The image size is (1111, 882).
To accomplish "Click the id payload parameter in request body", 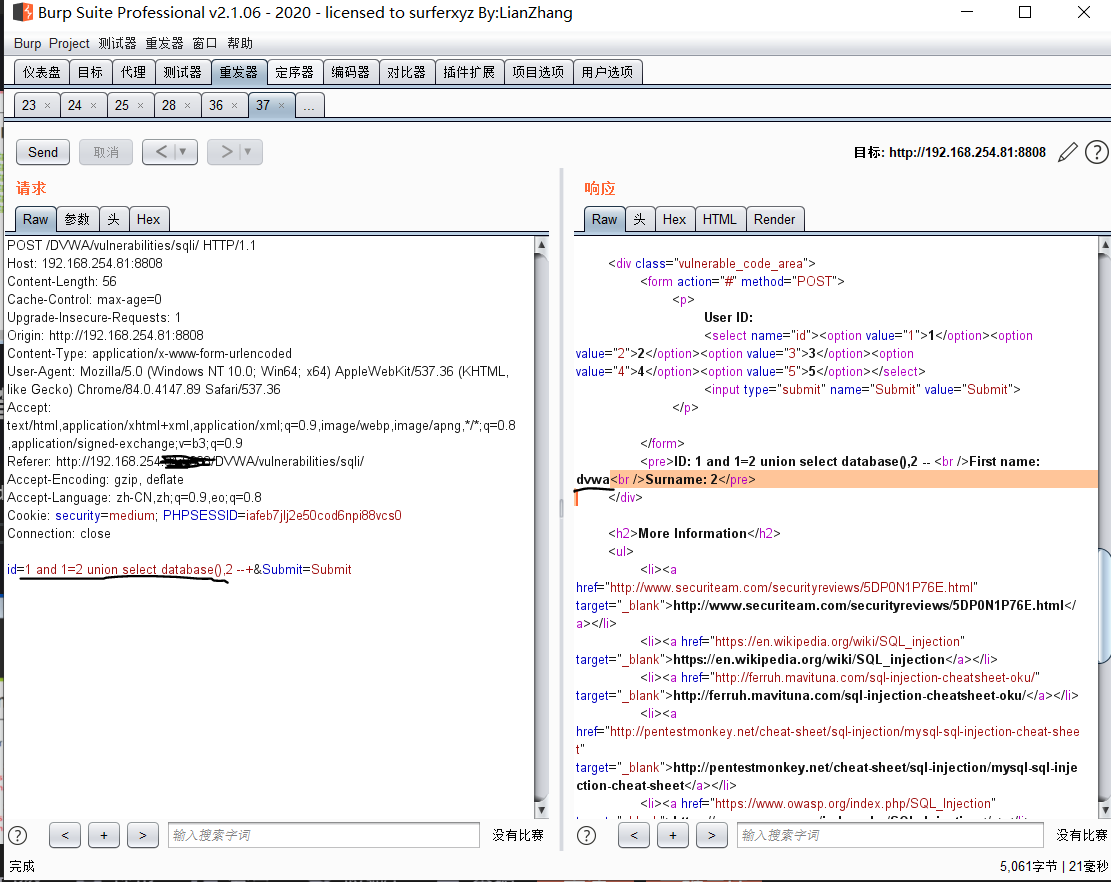I will [x=129, y=570].
